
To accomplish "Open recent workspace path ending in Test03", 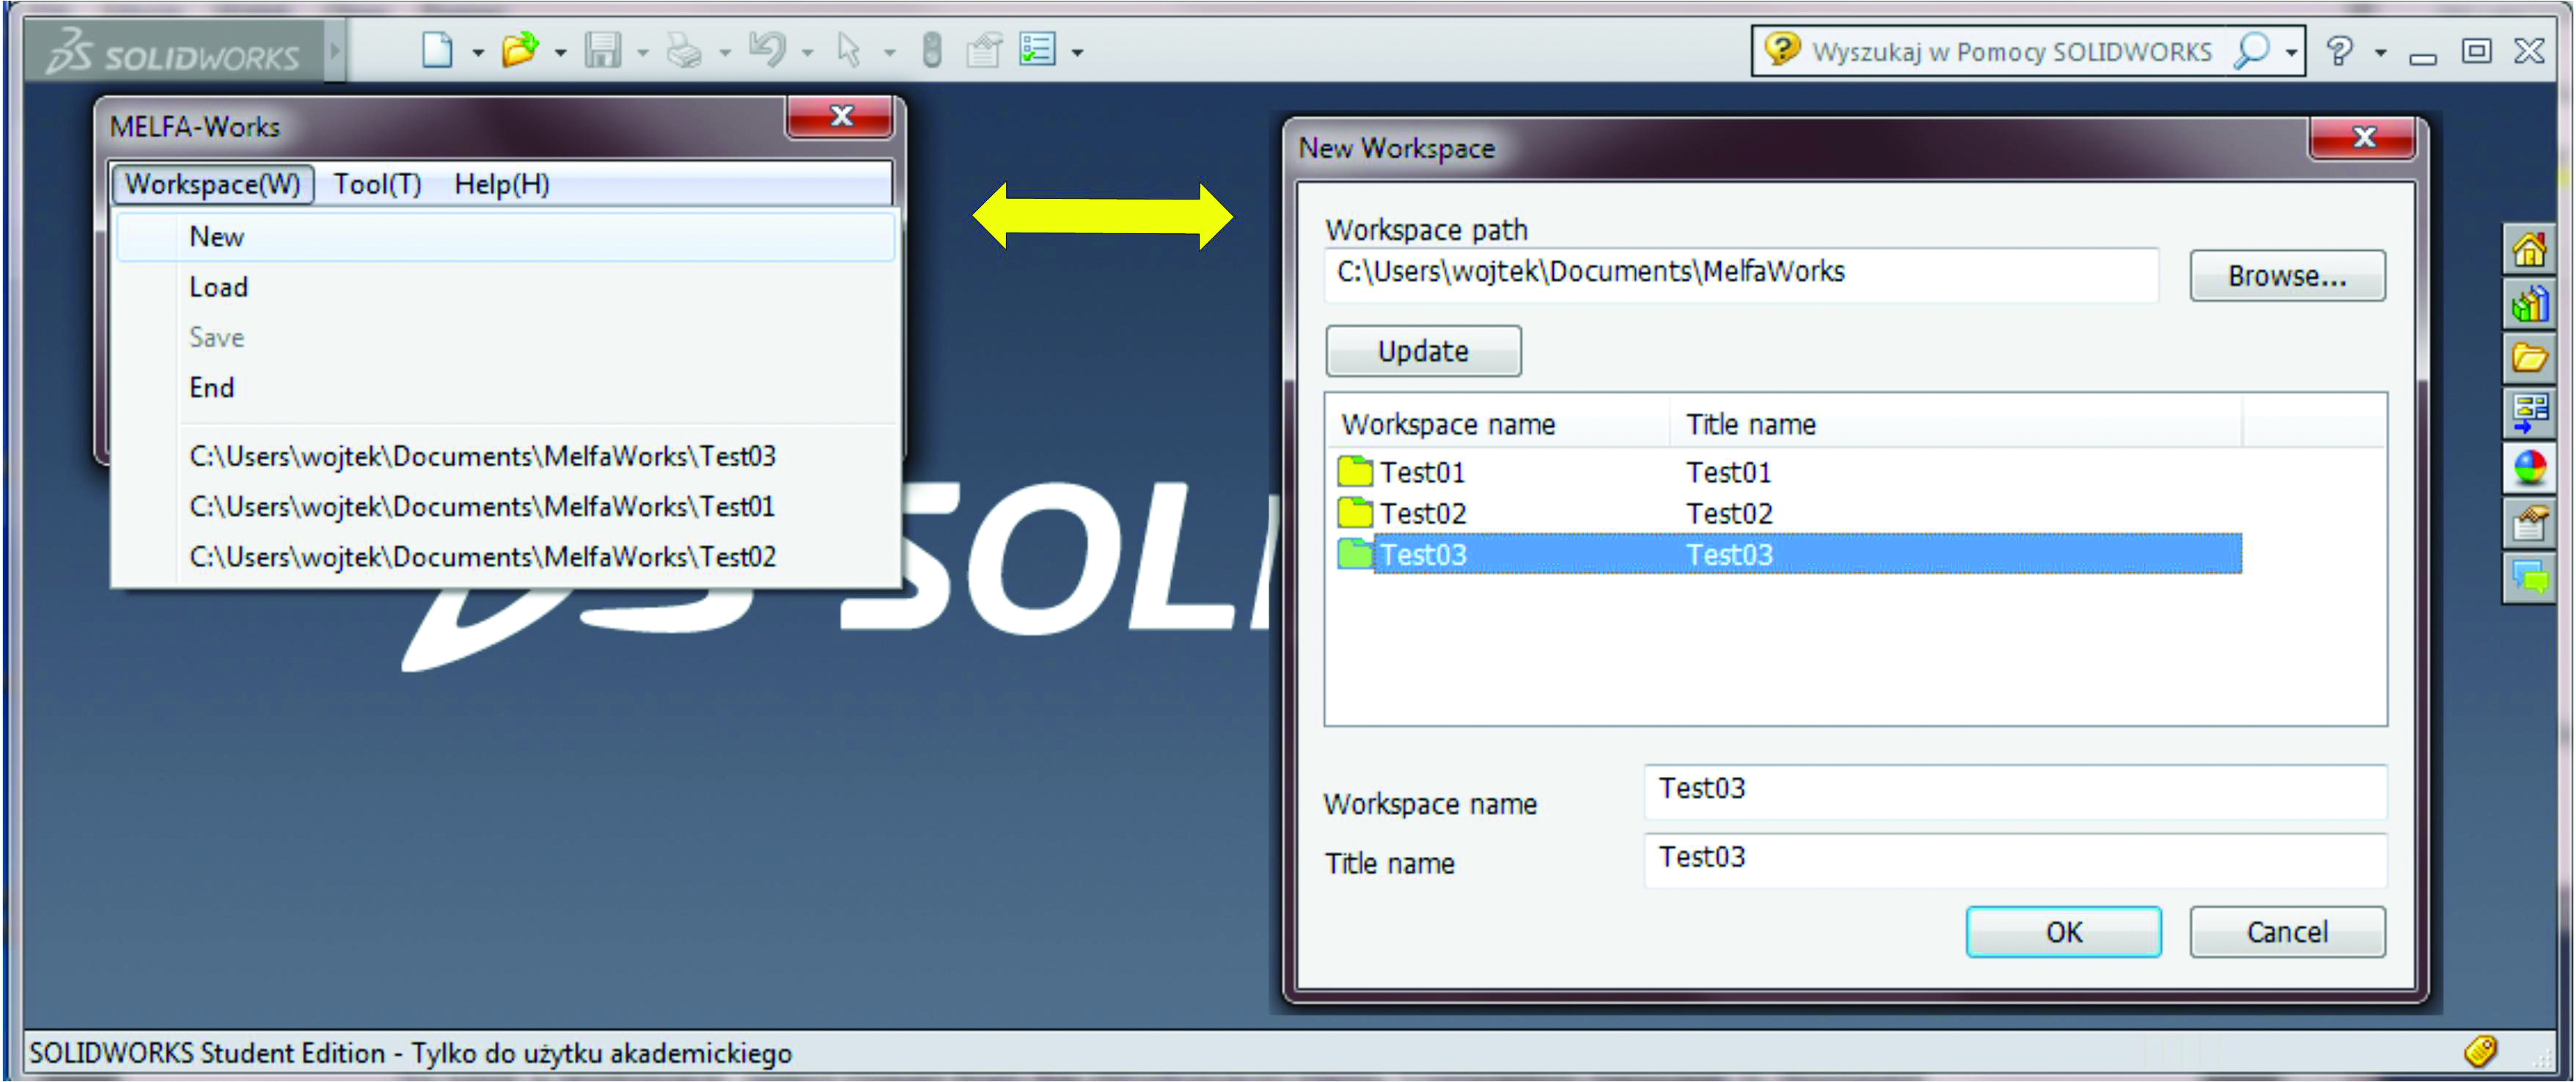I will (x=482, y=456).
